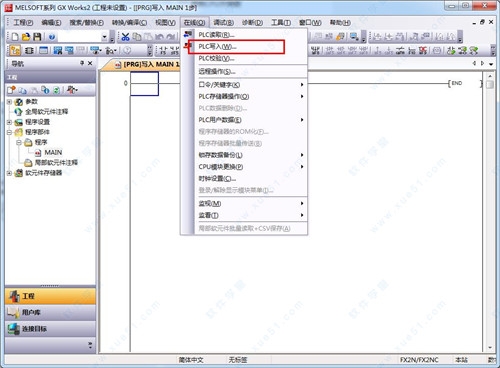500x368 pixels.
Task: Expand the 程序设置 tree node
Action: pos(10,122)
